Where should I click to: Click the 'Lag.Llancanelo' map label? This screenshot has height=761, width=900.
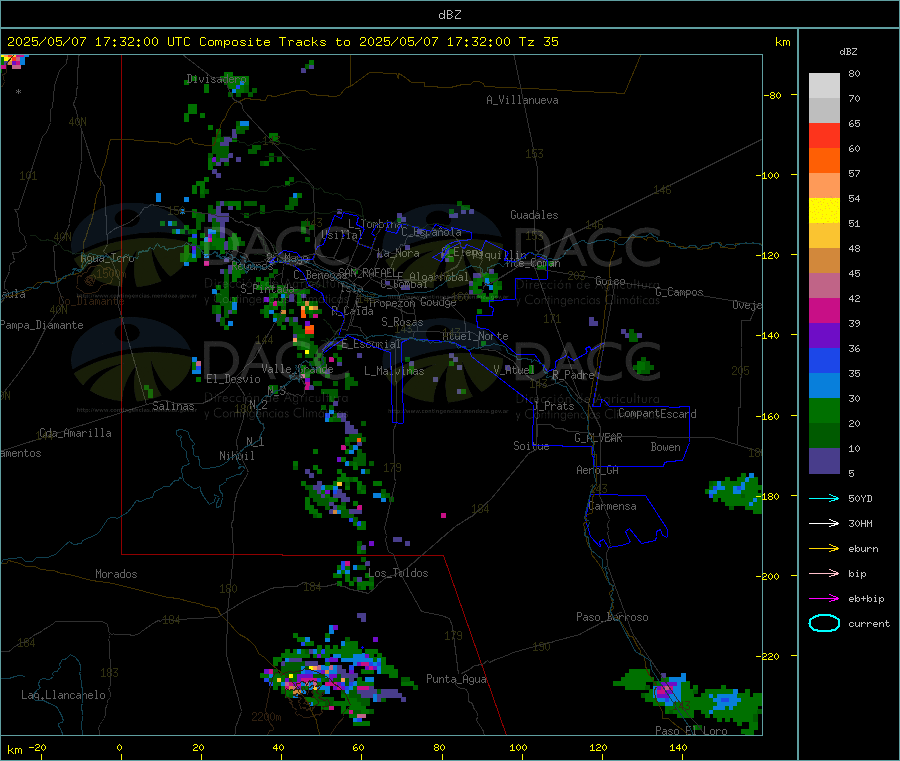point(64,695)
